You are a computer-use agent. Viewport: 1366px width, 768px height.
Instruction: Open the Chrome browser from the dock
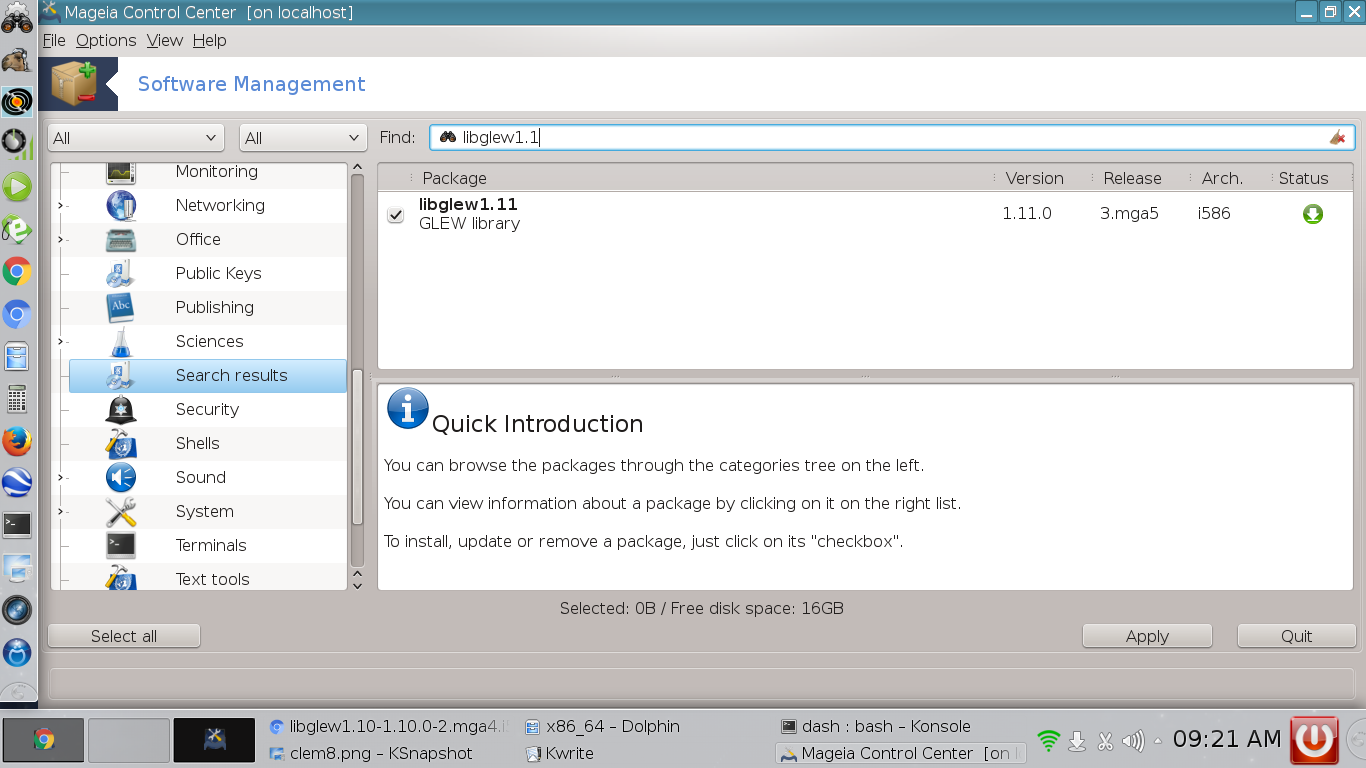17,272
